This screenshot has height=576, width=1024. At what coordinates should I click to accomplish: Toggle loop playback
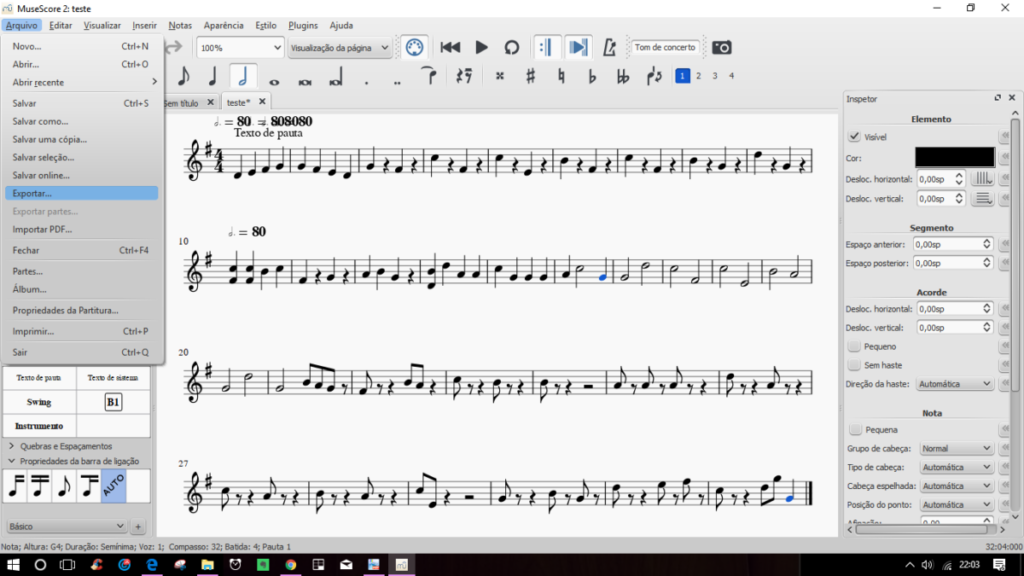point(511,47)
